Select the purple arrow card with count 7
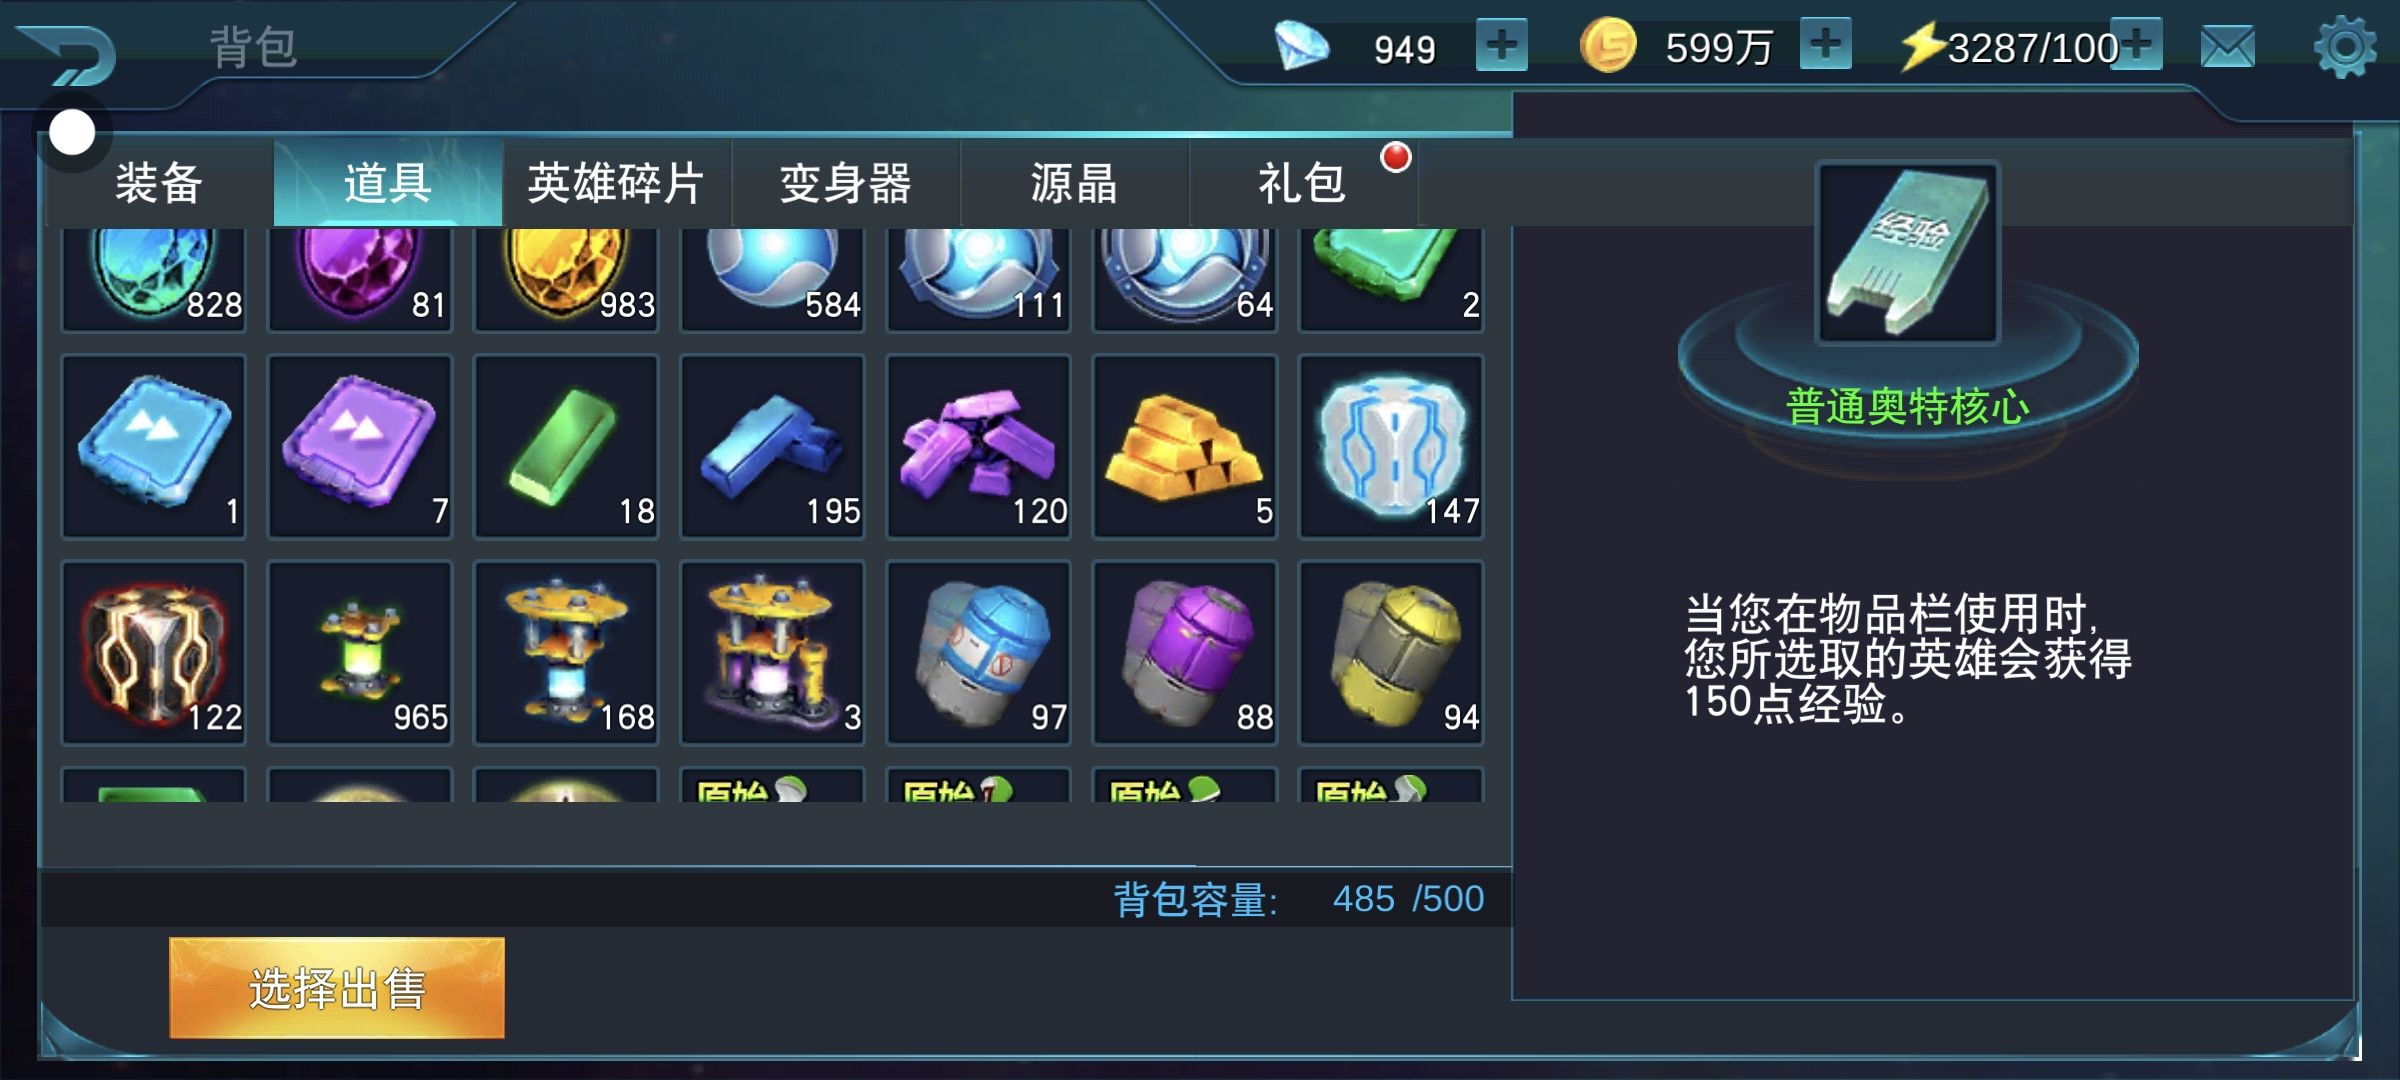 pos(360,446)
